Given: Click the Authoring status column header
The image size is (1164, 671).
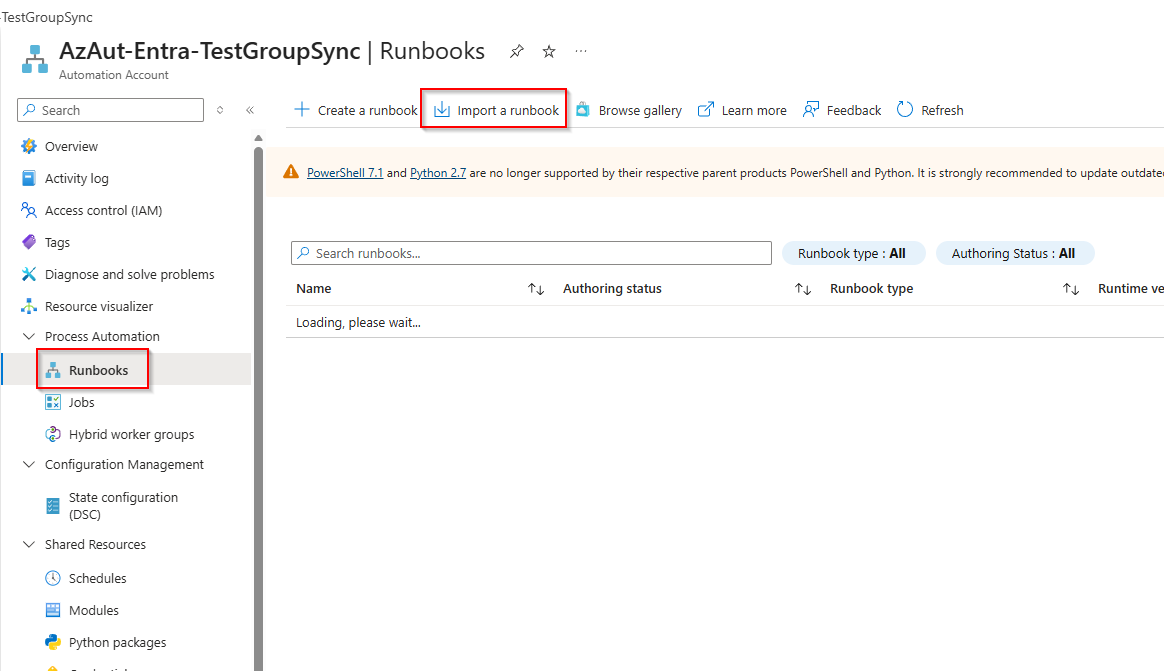Looking at the screenshot, I should [612, 289].
